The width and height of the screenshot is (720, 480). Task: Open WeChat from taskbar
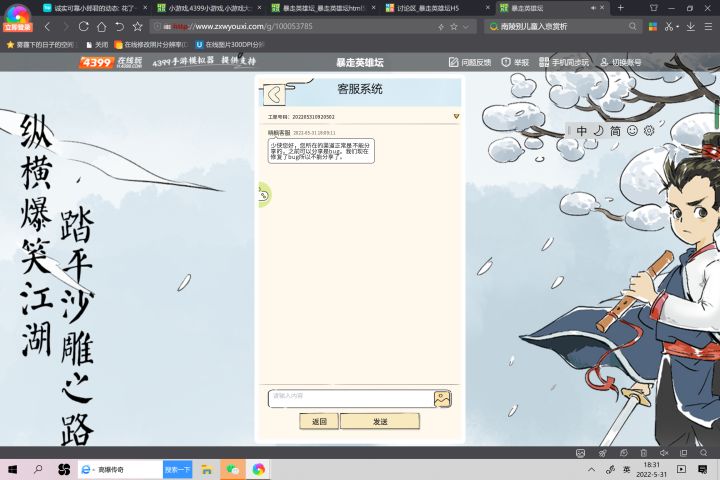click(x=232, y=469)
